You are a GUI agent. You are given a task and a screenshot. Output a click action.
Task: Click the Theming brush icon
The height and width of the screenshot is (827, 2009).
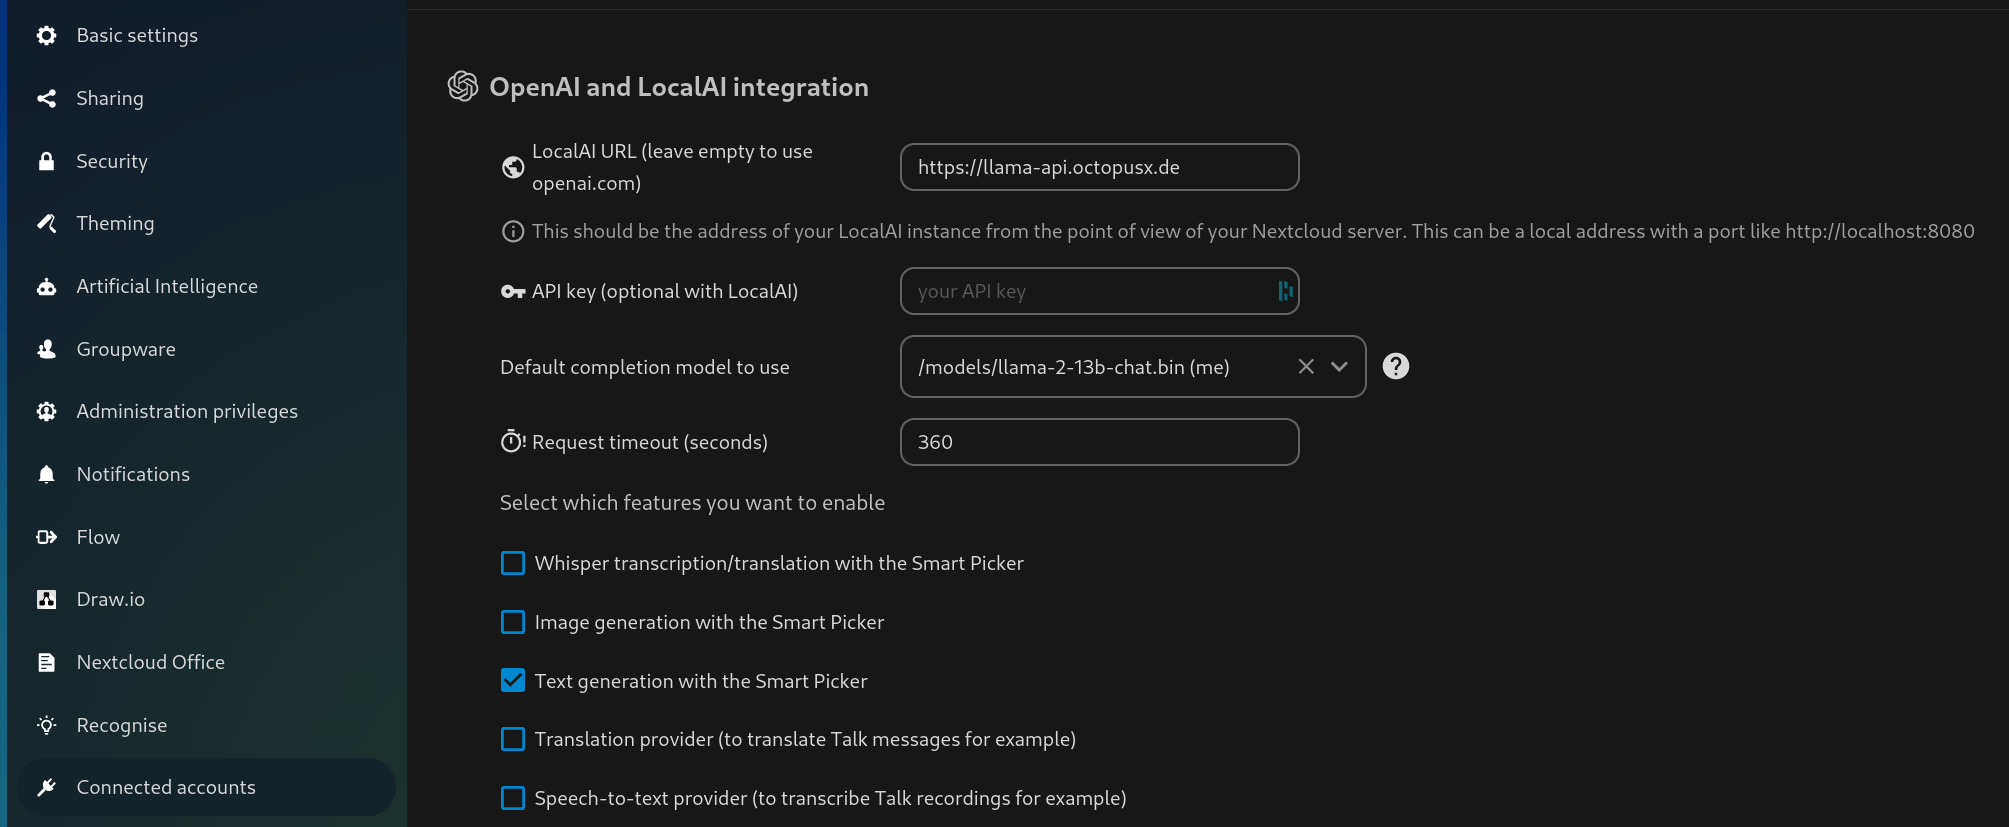pos(46,223)
